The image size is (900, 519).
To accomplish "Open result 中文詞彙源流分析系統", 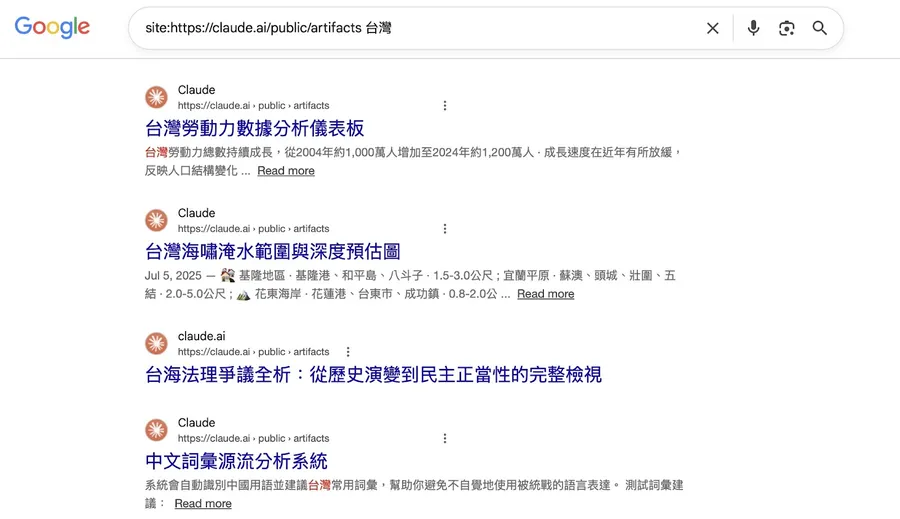I will point(236,462).
